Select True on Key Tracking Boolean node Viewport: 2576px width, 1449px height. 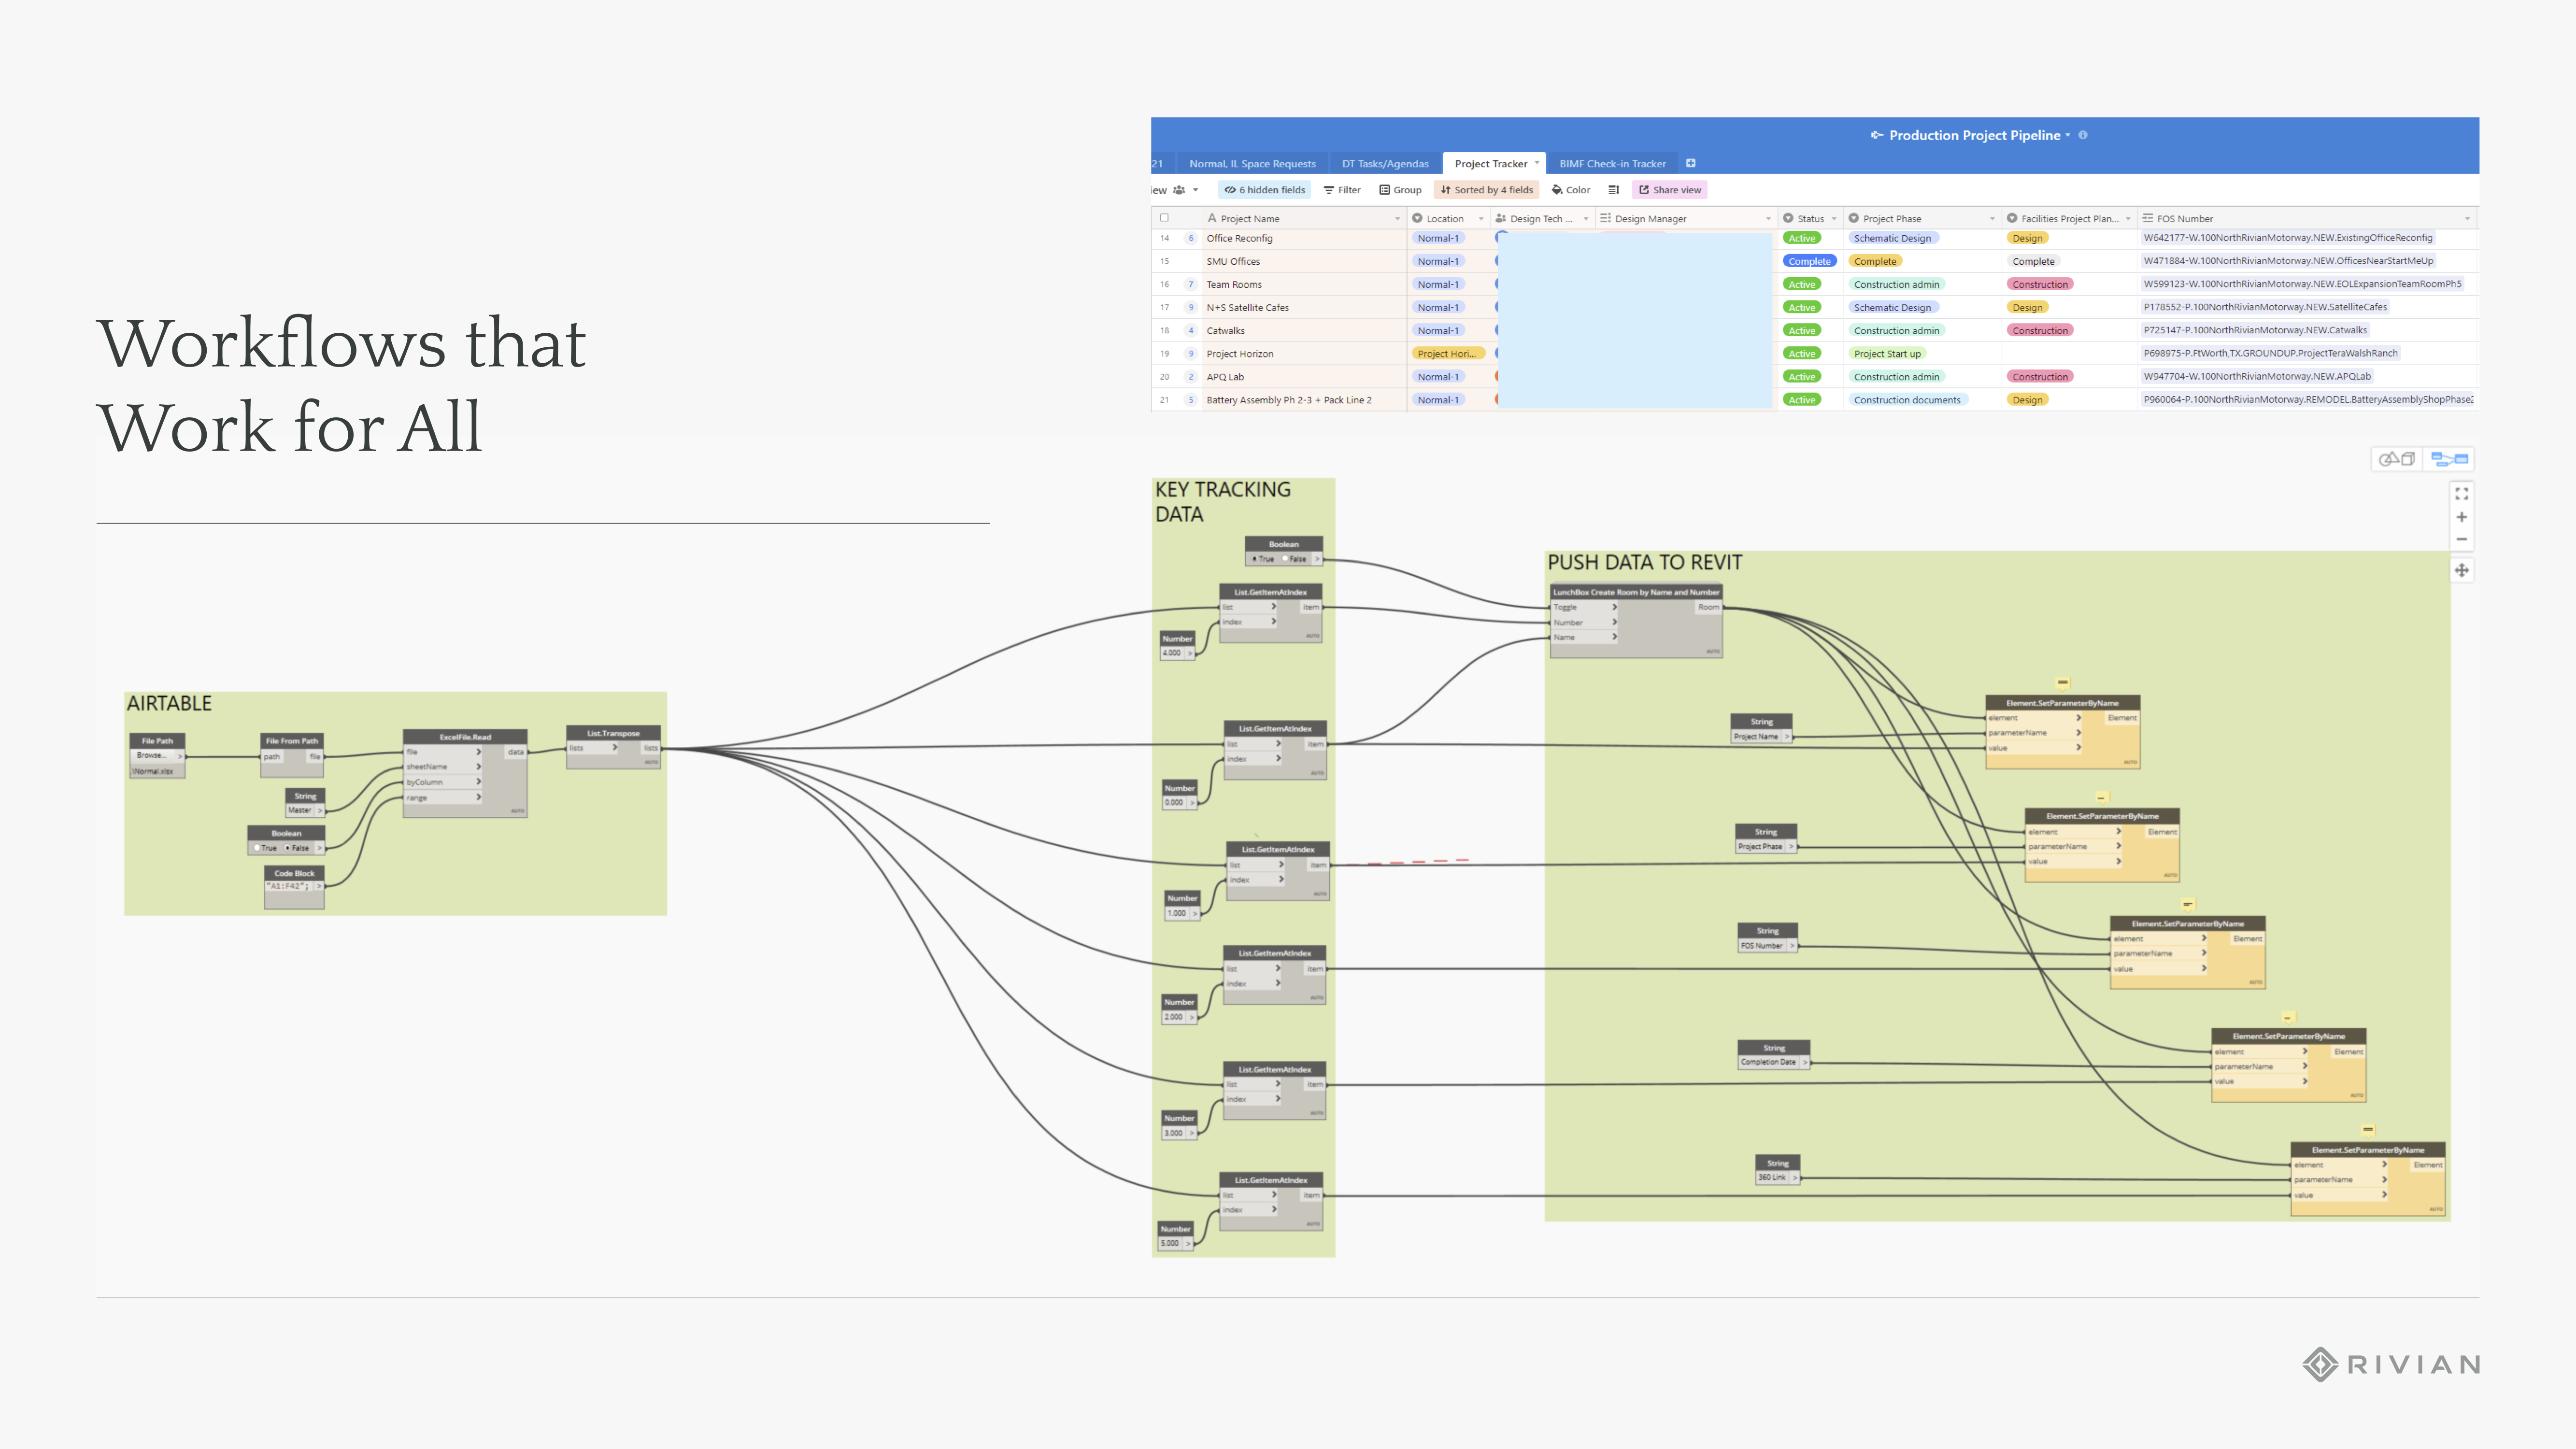(x=1256, y=559)
